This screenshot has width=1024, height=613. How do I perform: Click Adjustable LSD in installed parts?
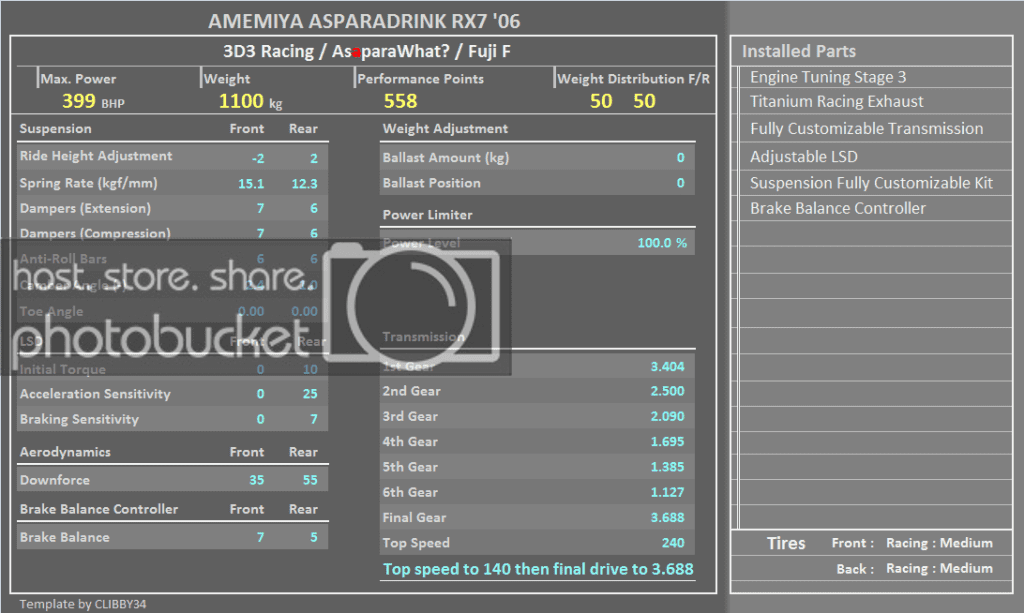[x=804, y=157]
